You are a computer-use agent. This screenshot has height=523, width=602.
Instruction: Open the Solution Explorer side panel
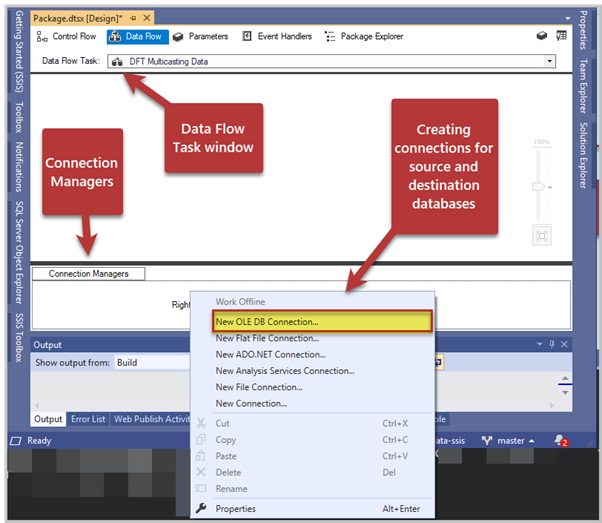[583, 156]
